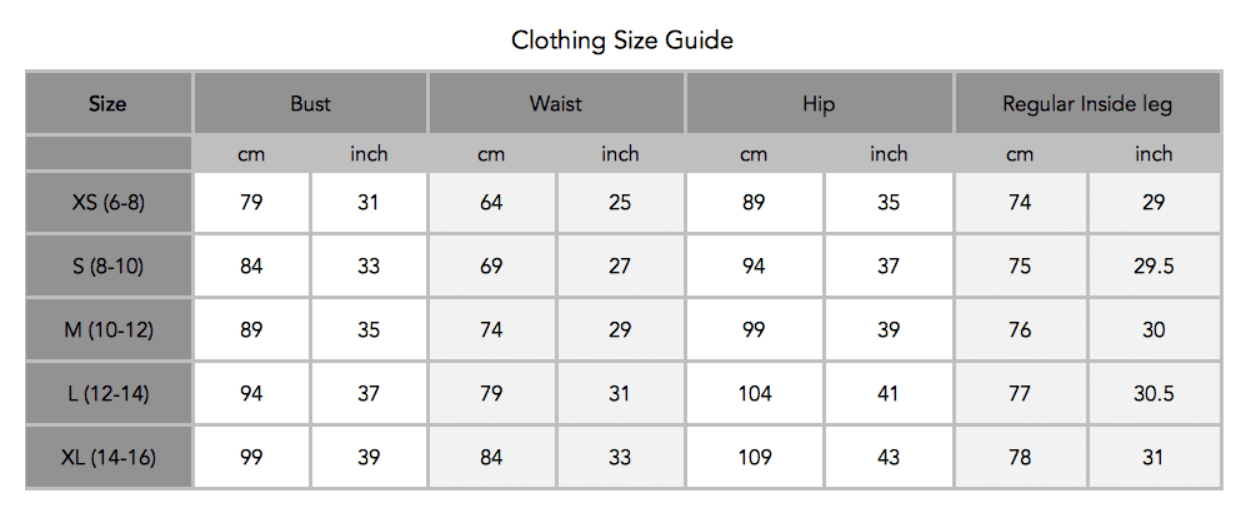The image size is (1247, 522).
Task: Select the Regular Inside leg header
Action: pyautogui.click(x=1087, y=103)
